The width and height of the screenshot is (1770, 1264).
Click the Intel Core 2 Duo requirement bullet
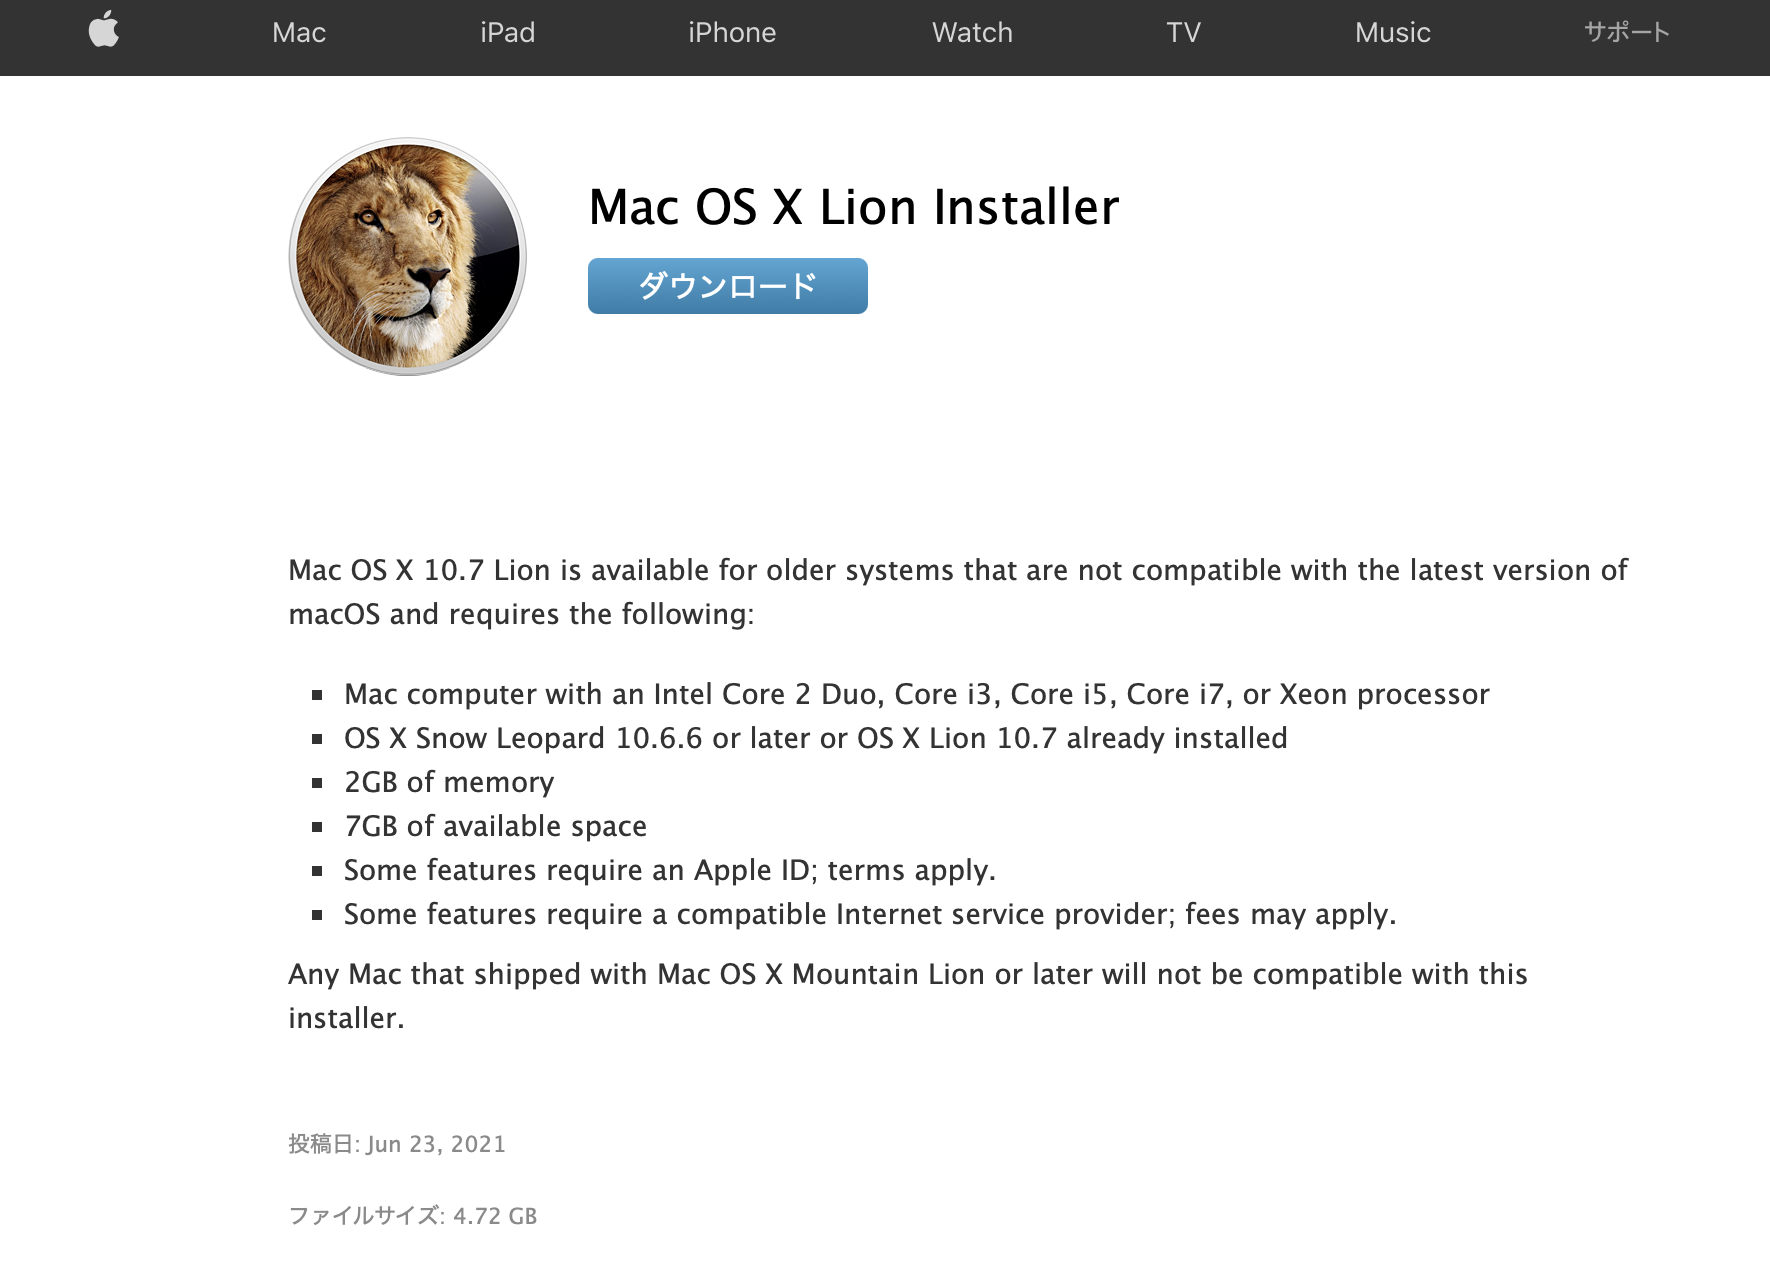915,694
